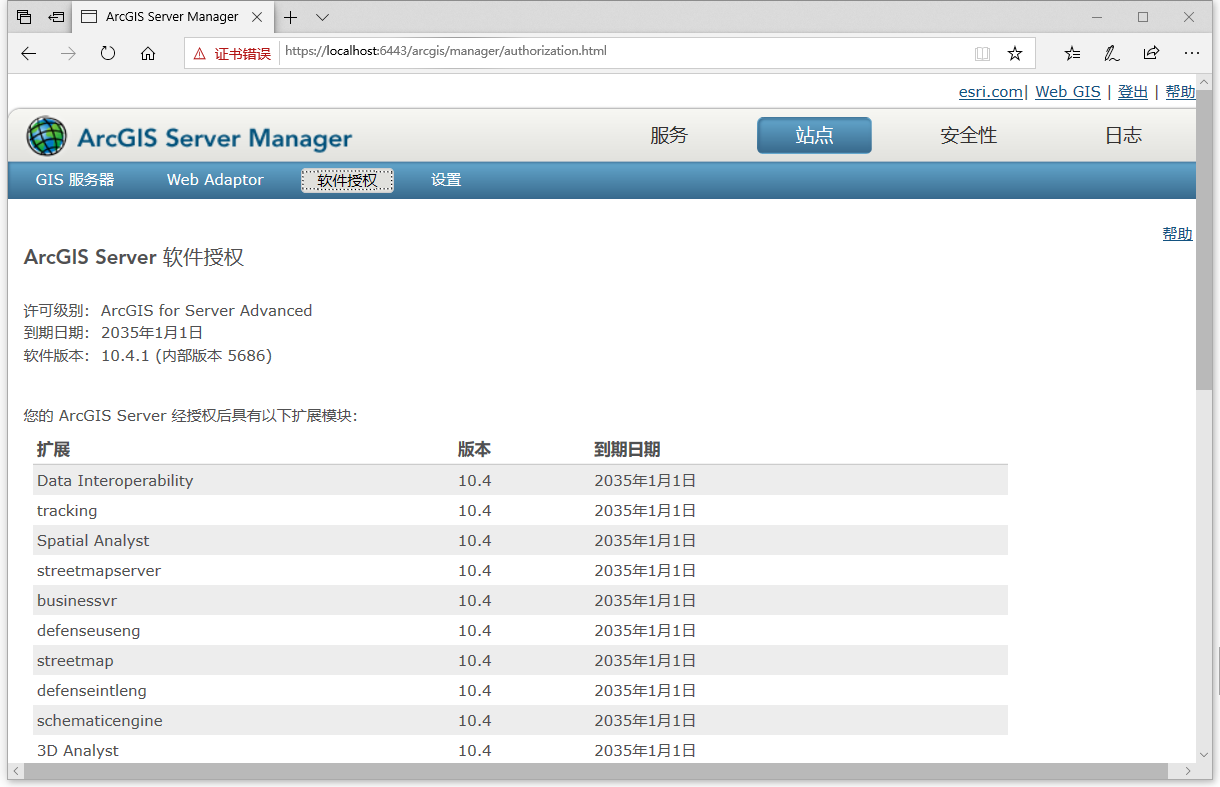Click the set tabs aside icon
Screen dimensions: 1220x787
56,17
